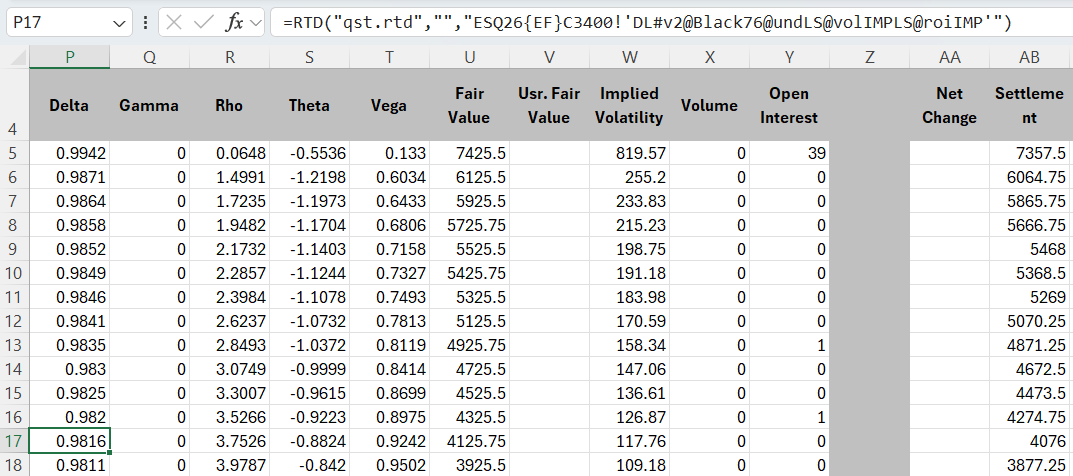
Task: Select row 18 header
Action: (14, 464)
